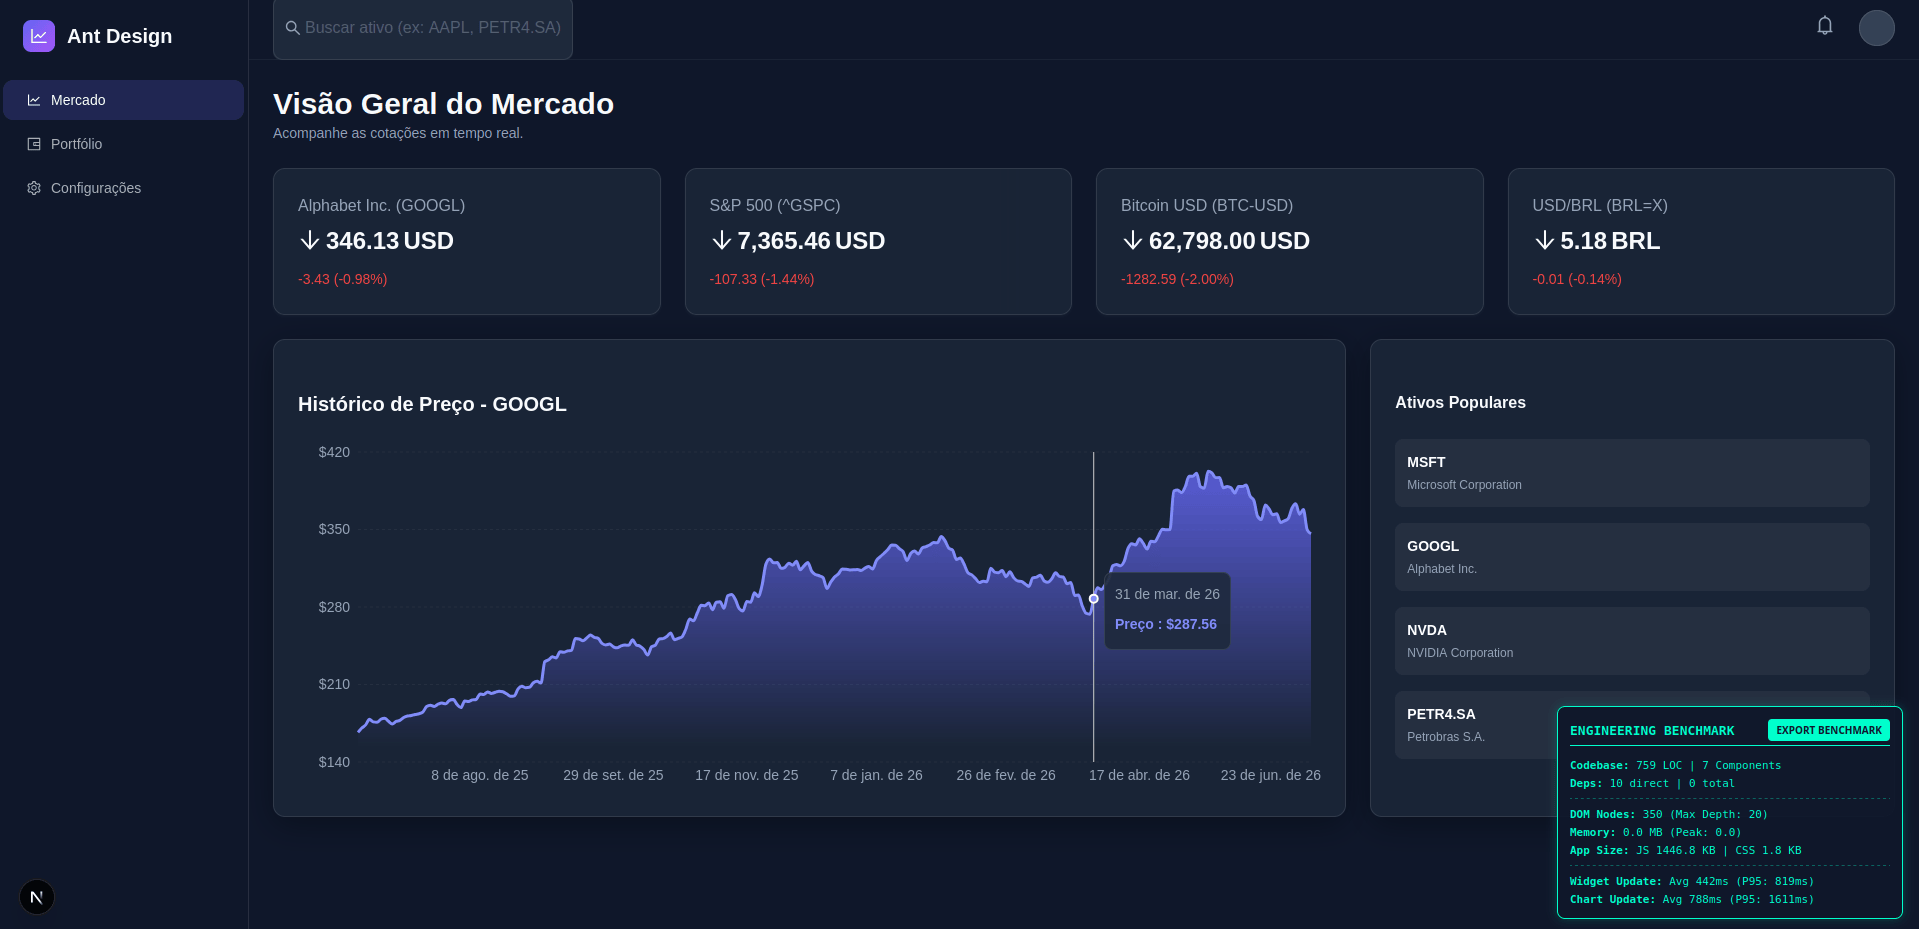The width and height of the screenshot is (1919, 929).
Task: Select MSFT from Ativos Populares
Action: coord(1632,473)
